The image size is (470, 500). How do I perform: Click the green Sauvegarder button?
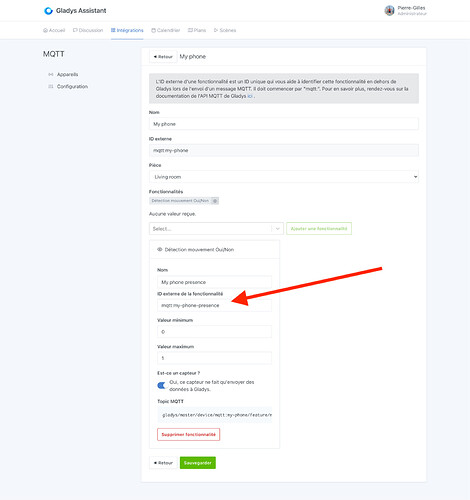[x=198, y=463]
